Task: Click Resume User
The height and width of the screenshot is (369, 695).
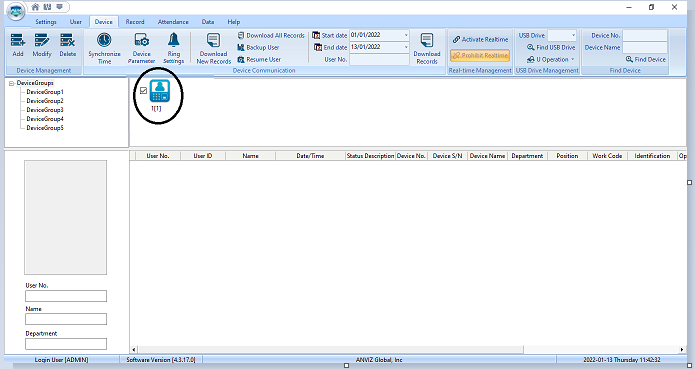Action: tap(259, 59)
